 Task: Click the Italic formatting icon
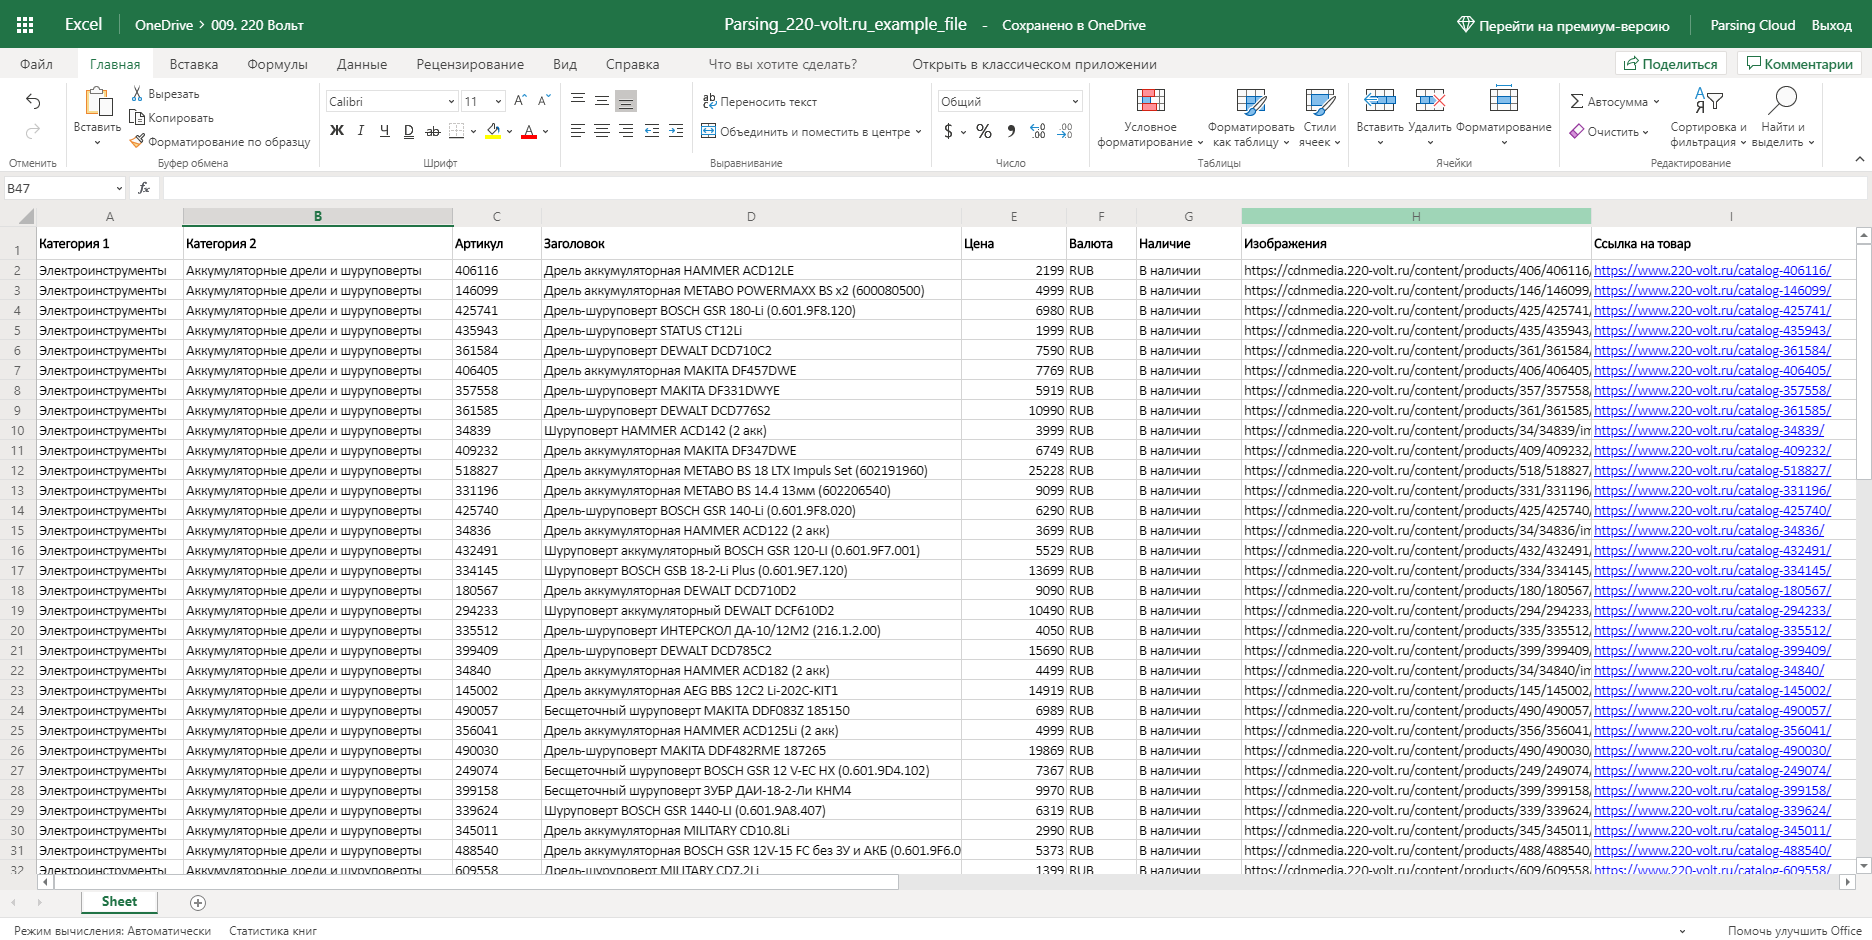361,131
